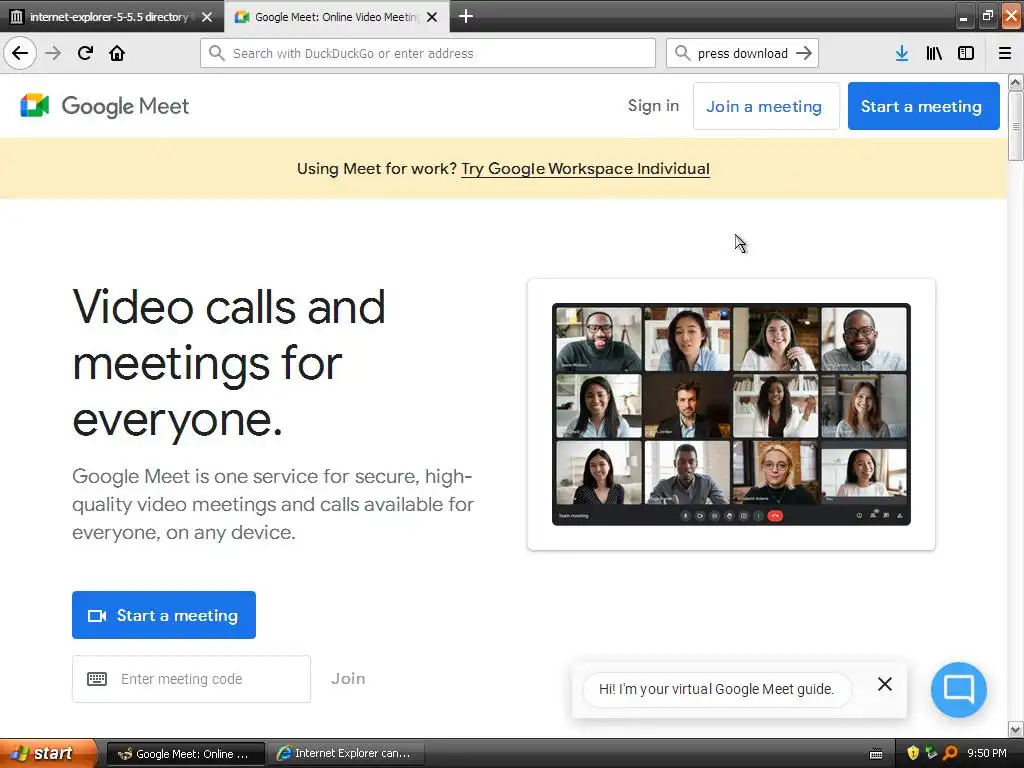Open a new browser tab
1024x768 pixels.
tap(466, 16)
